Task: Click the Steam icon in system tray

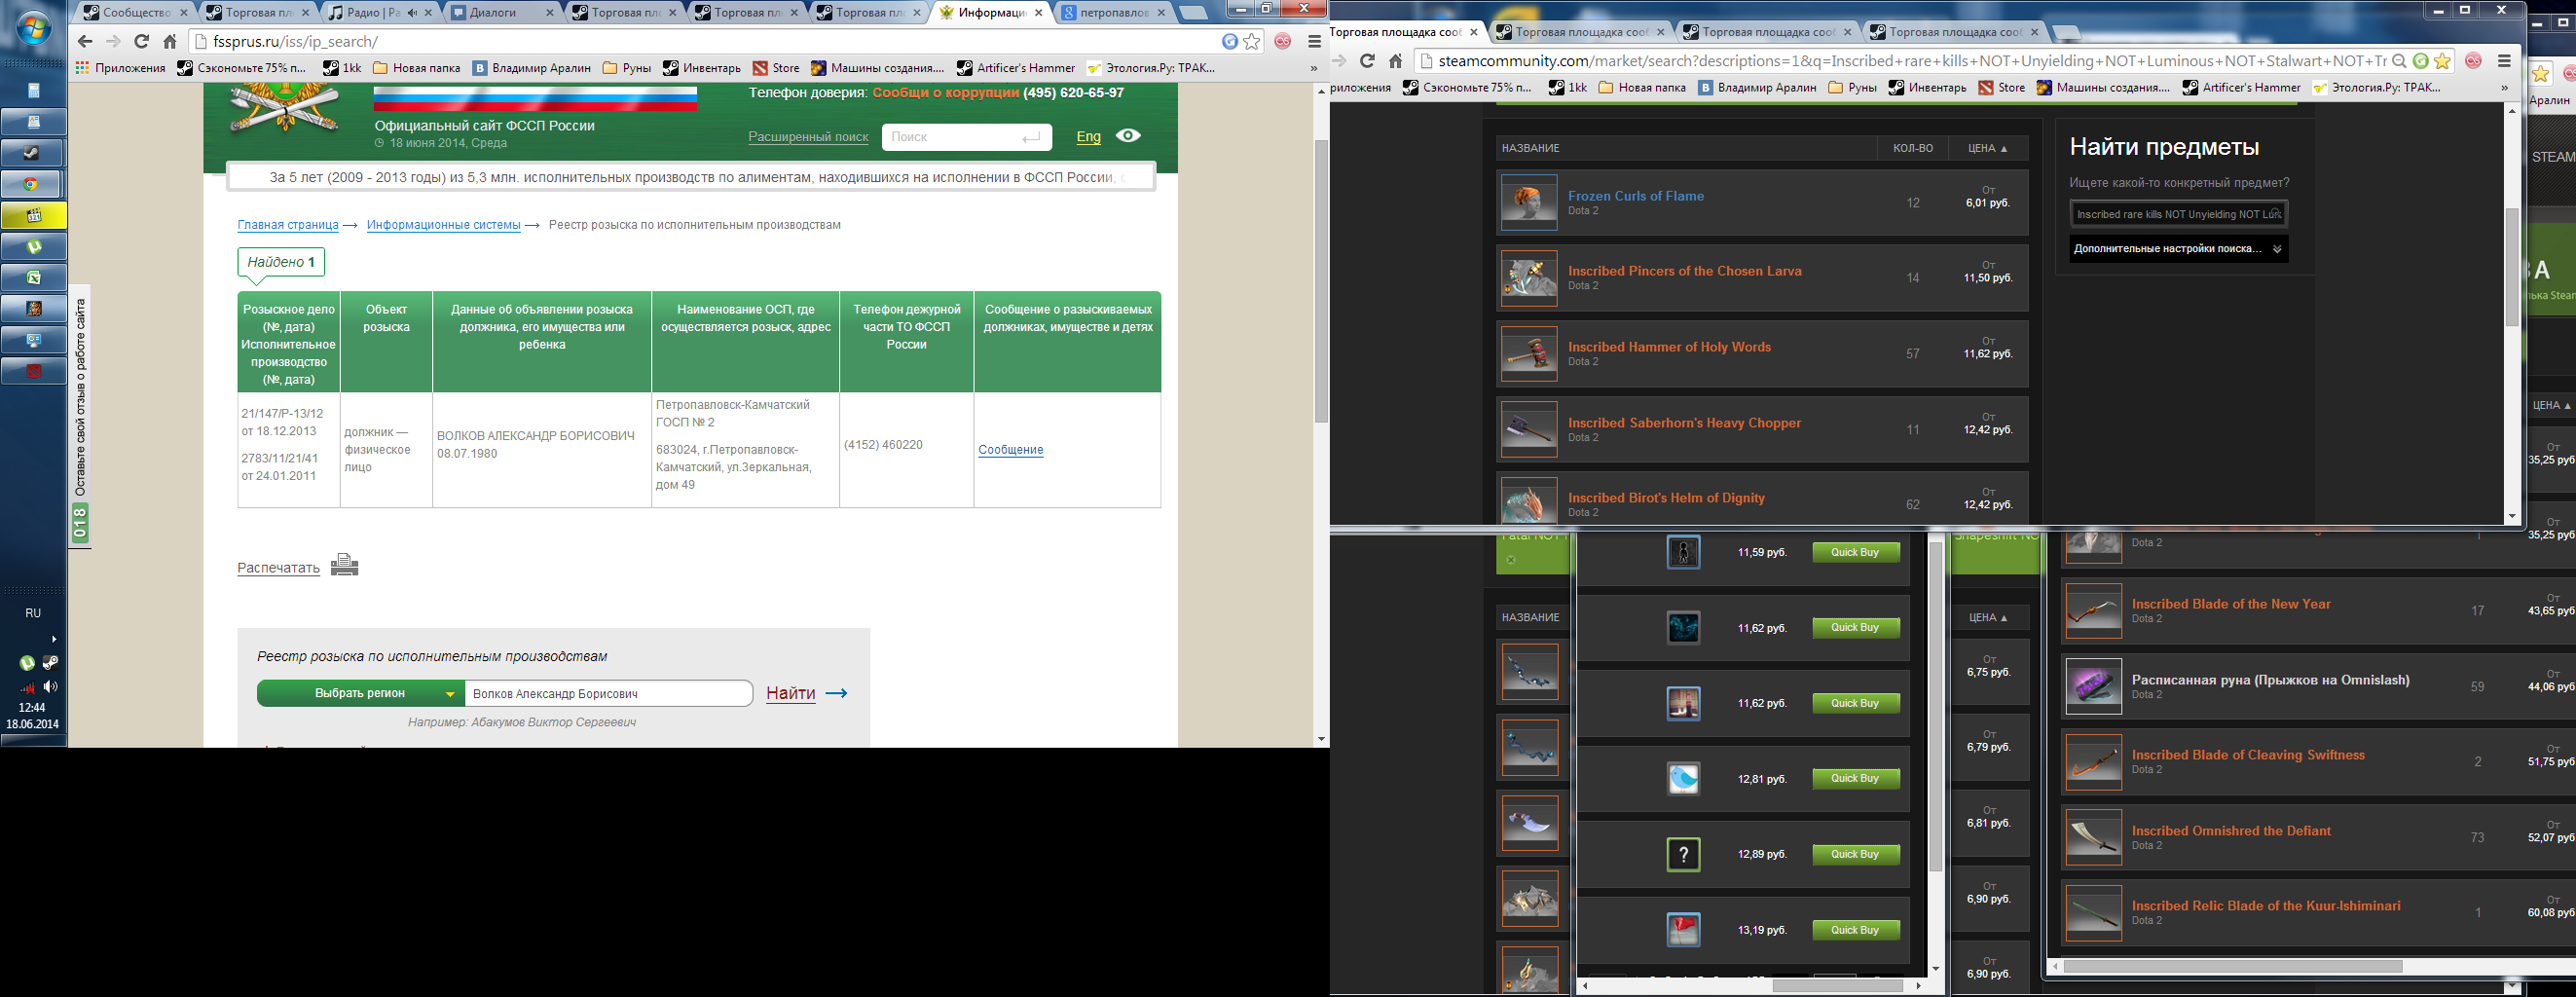Action: (x=50, y=663)
